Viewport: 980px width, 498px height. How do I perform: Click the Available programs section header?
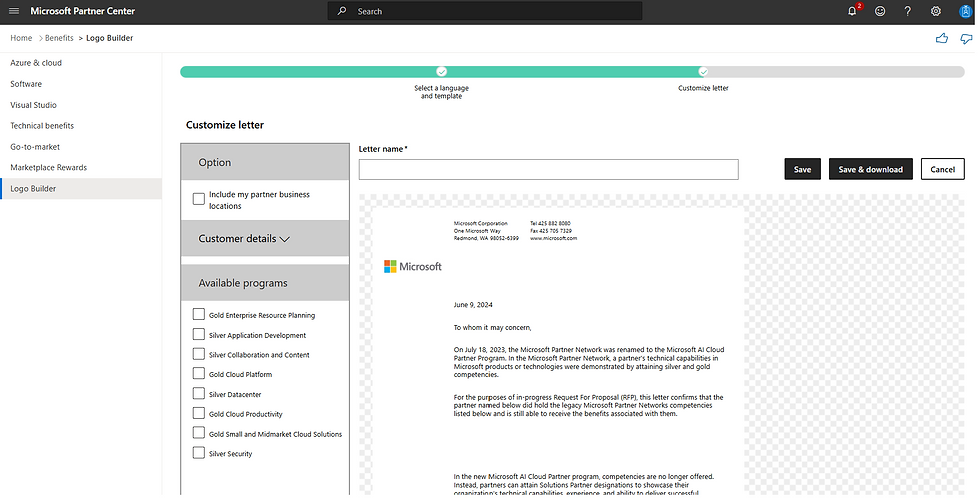(265, 283)
